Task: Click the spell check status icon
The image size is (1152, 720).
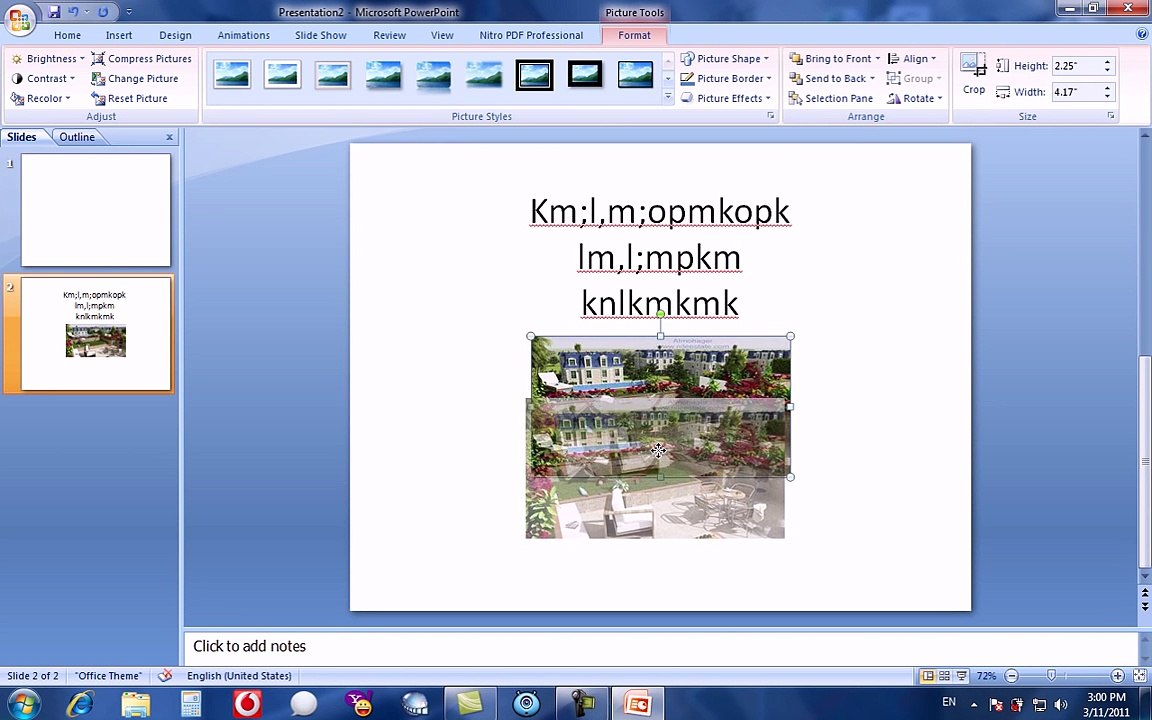Action: point(166,676)
